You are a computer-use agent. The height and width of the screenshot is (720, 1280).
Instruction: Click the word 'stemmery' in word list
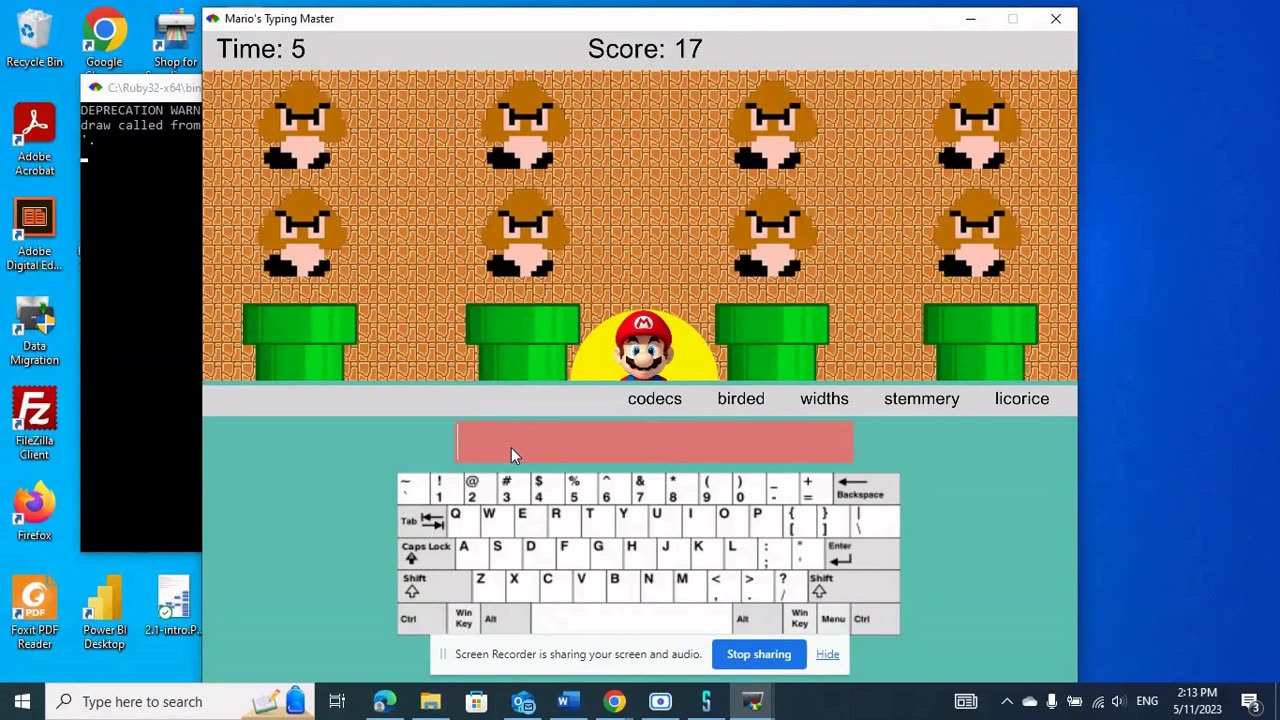pos(922,398)
